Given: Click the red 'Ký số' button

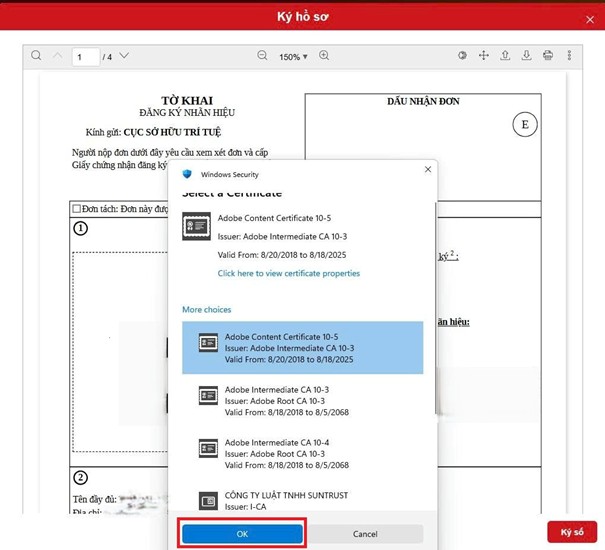Looking at the screenshot, I should pyautogui.click(x=572, y=532).
